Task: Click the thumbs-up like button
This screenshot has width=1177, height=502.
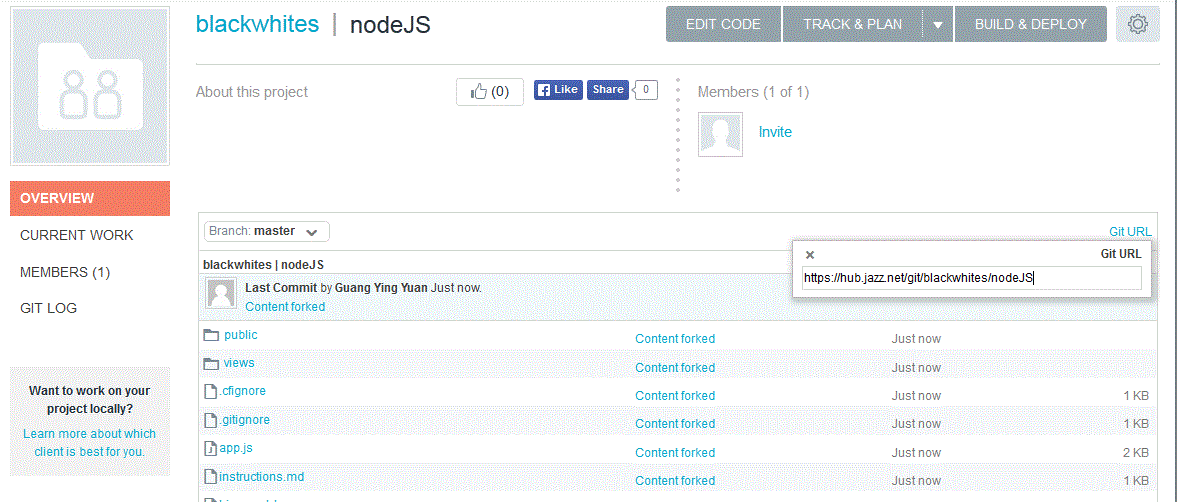Action: pos(489,92)
